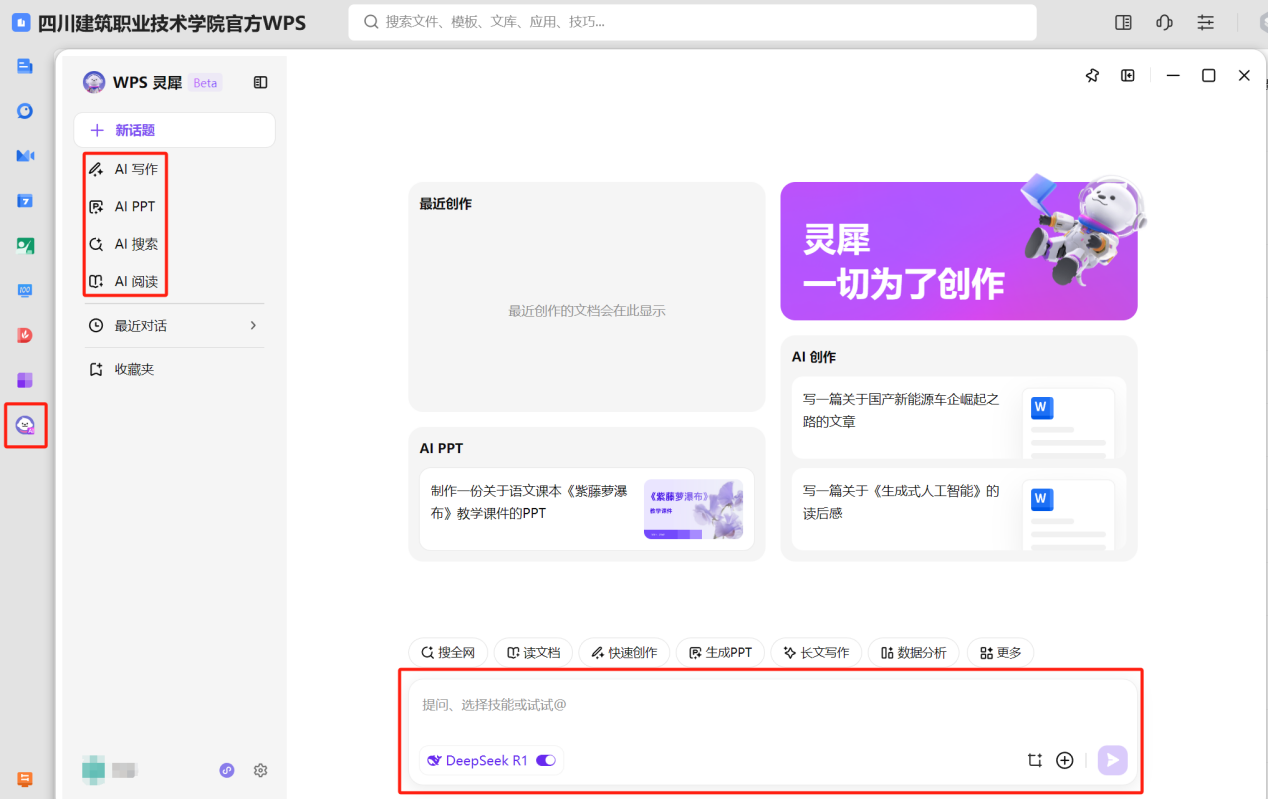1268x799 pixels.
Task: Click the 长文写作 skill chip
Action: 816,652
